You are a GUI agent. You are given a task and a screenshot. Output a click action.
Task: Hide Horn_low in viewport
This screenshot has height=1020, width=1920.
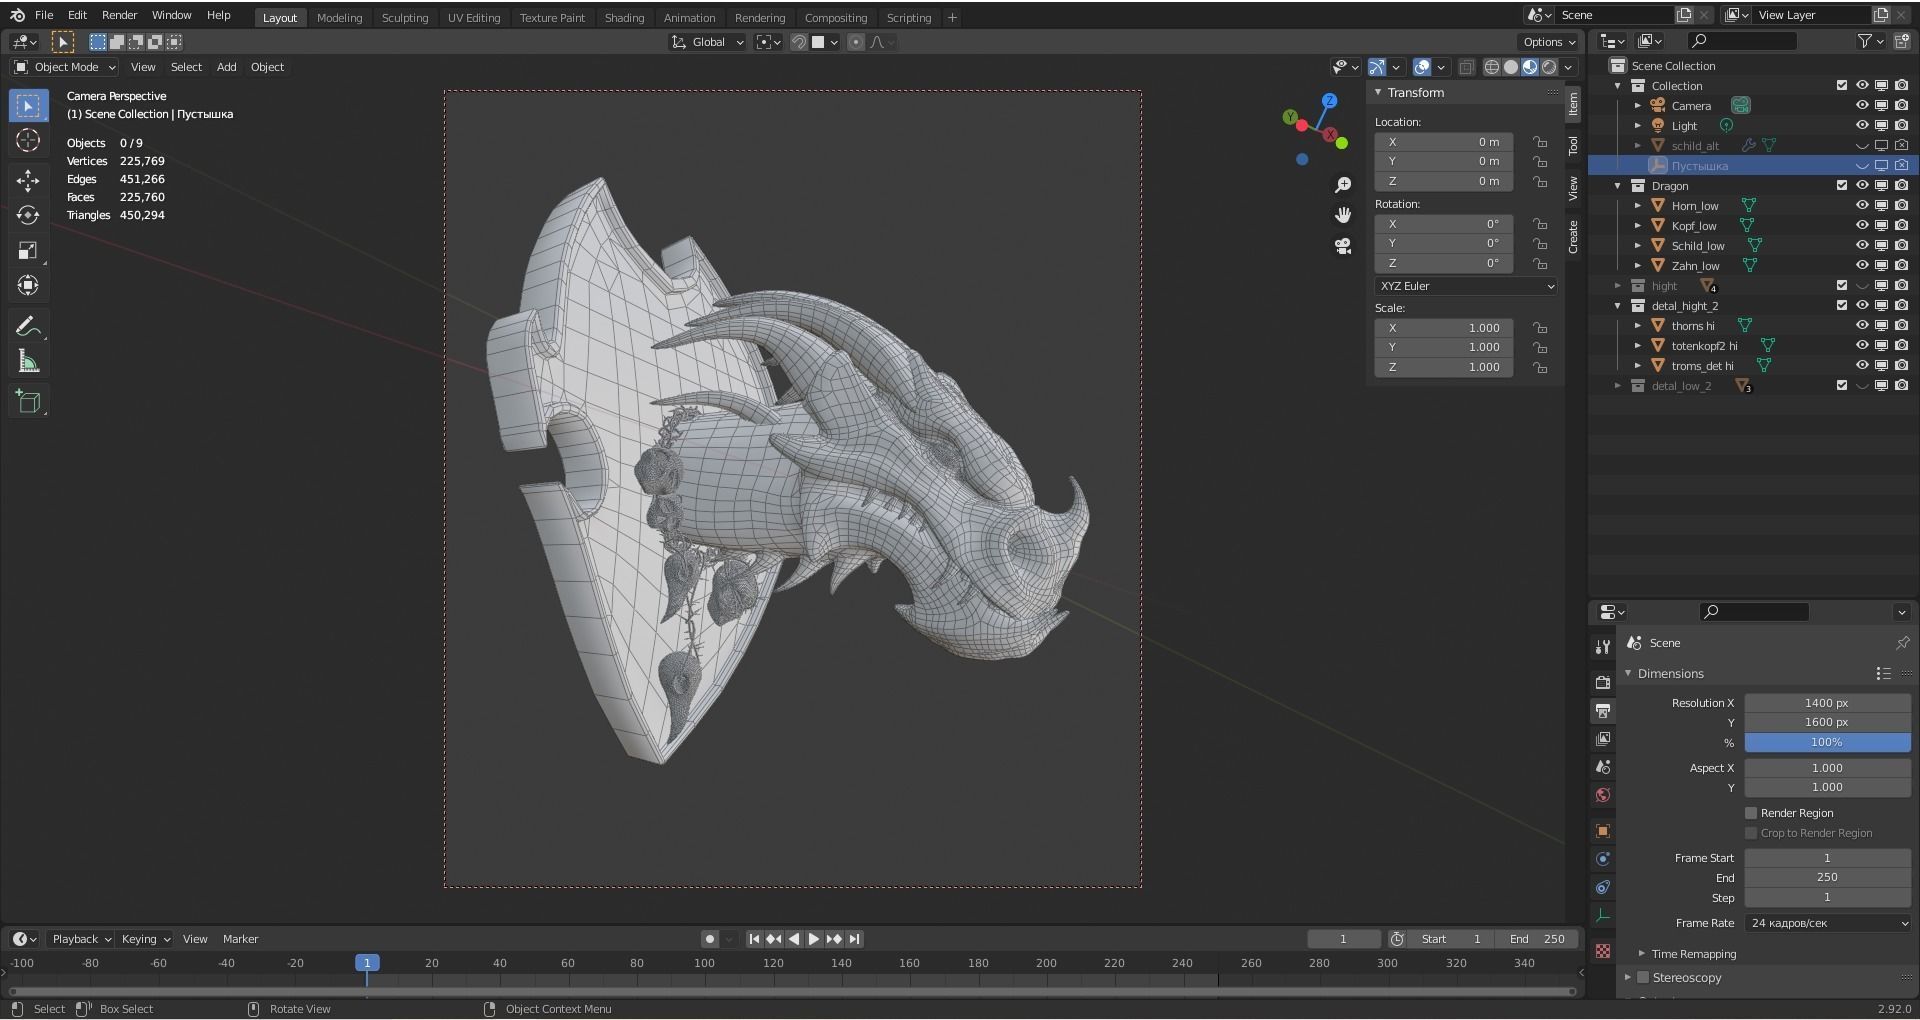point(1862,205)
